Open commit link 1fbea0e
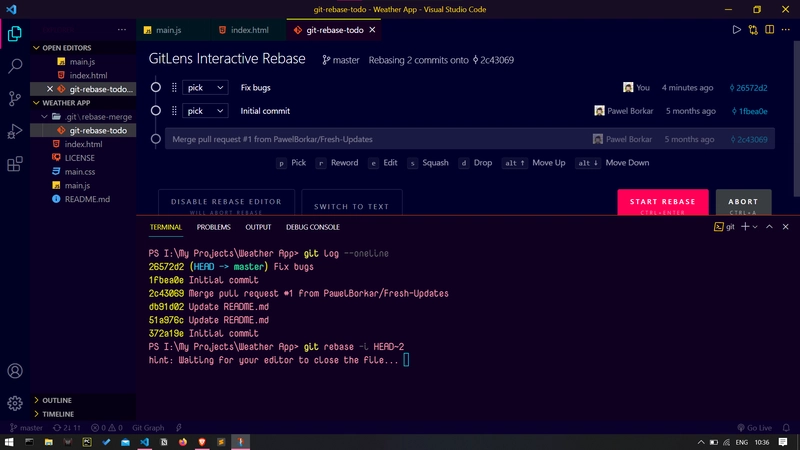 click(749, 111)
